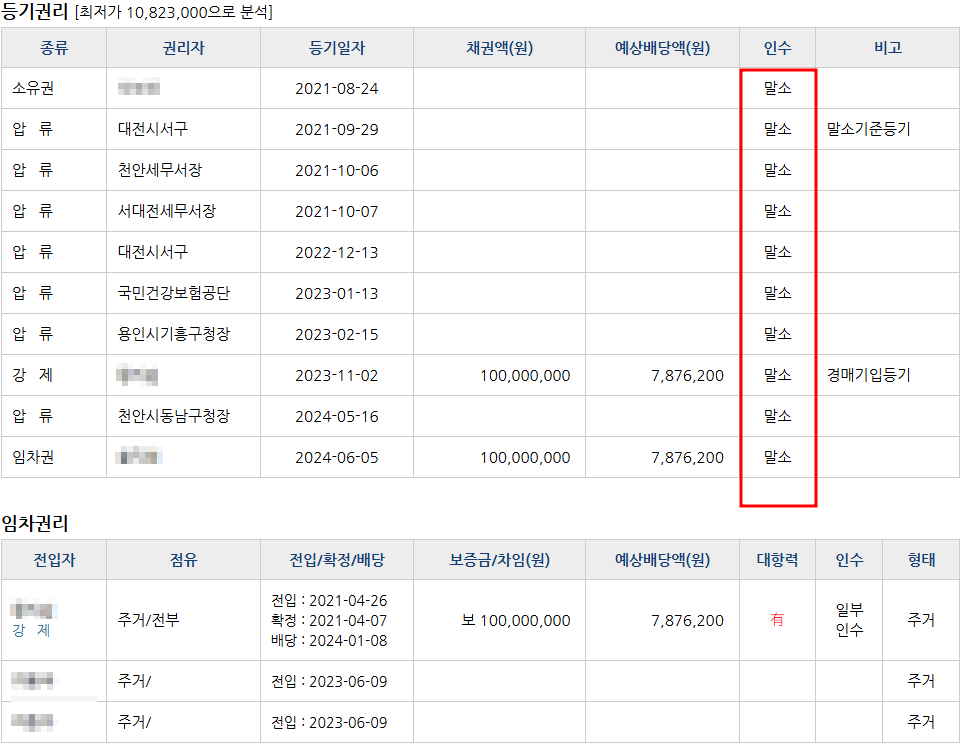Click the 소유권 row's 말소 cell
962x755 pixels.
777,88
